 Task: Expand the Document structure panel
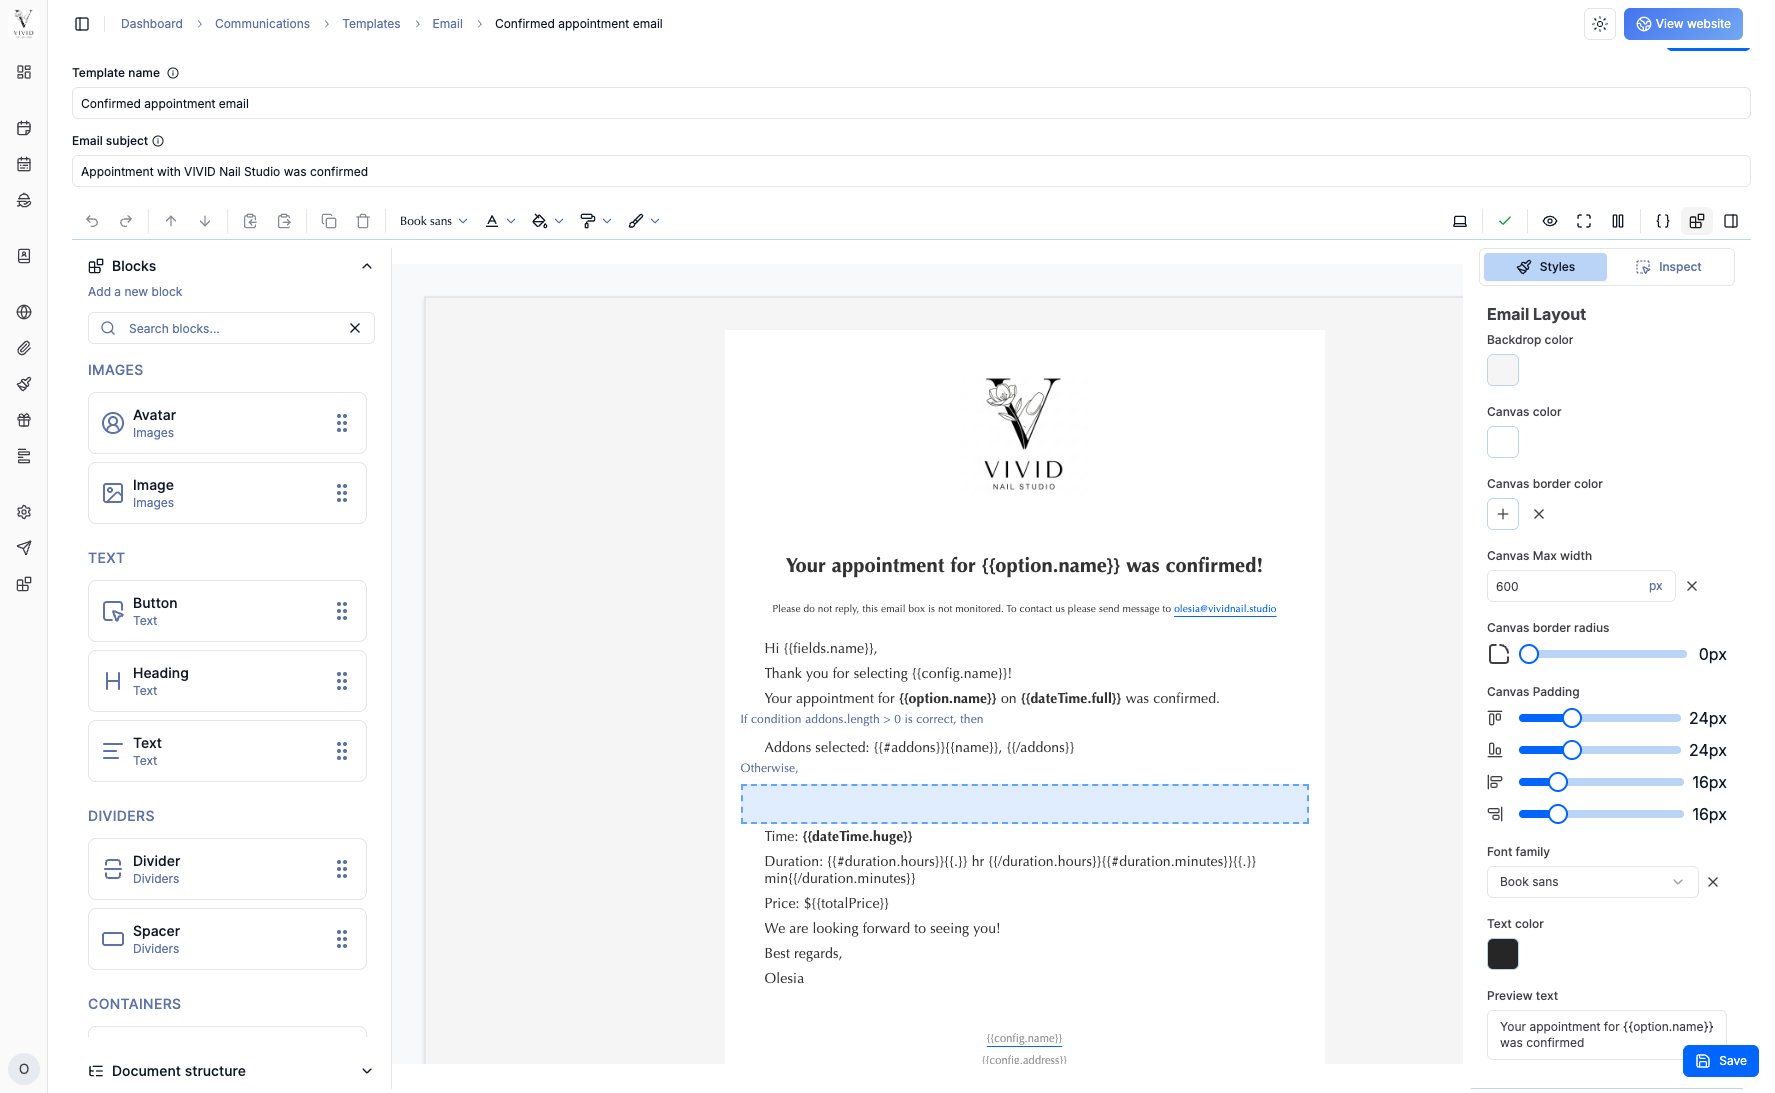tap(367, 1071)
